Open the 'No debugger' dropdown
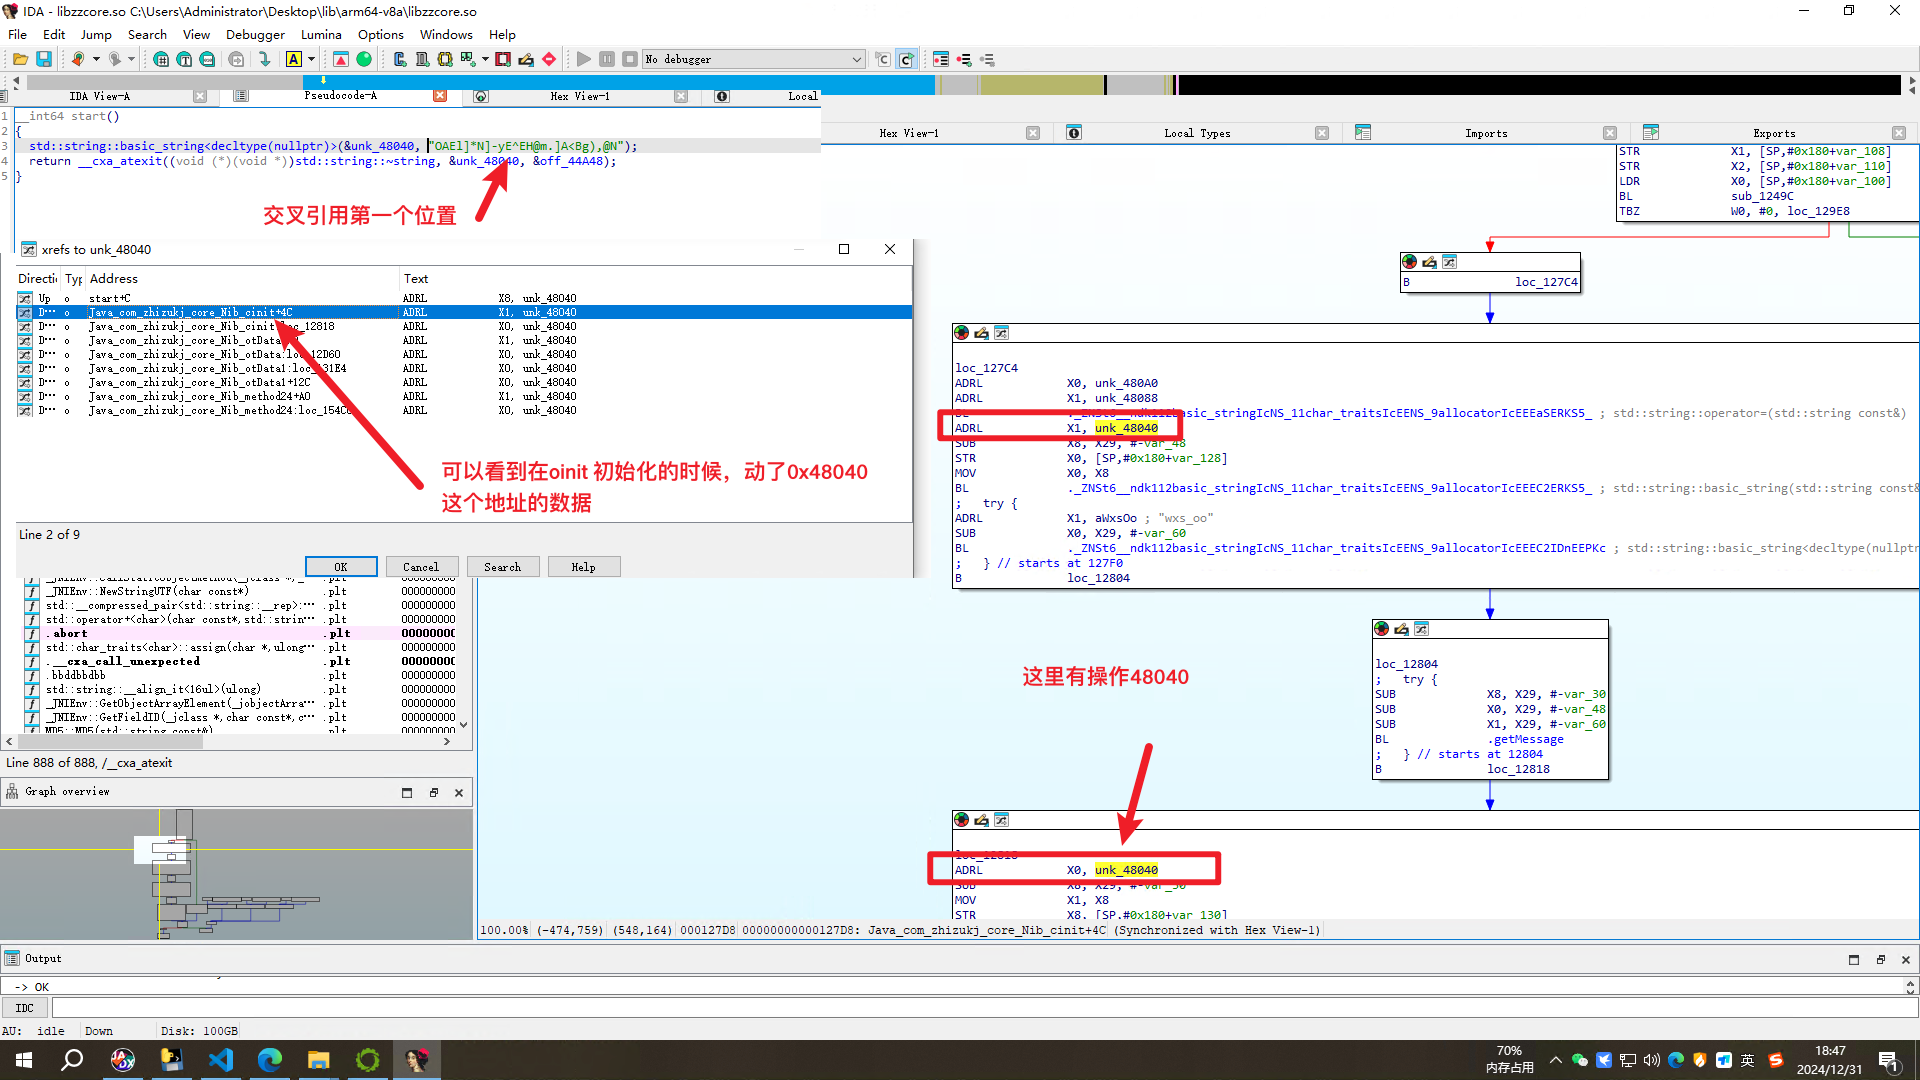The image size is (1920, 1080). coord(856,59)
